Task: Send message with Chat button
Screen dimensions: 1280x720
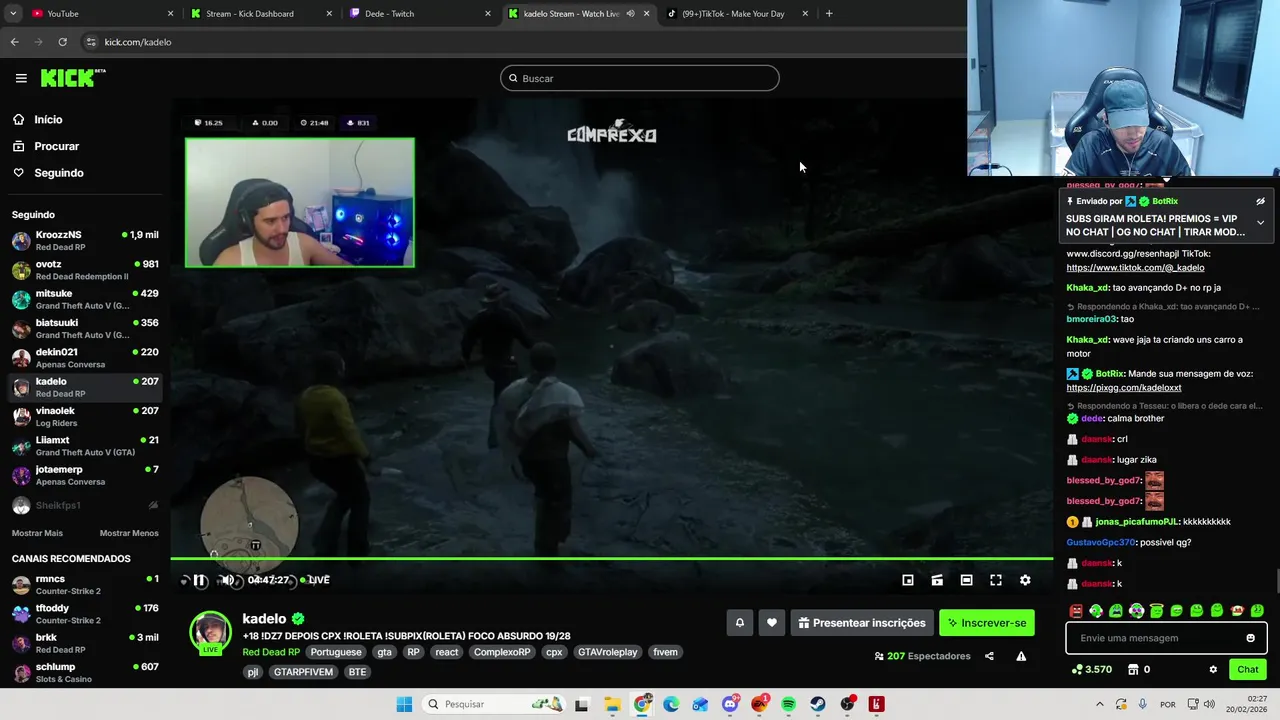Action: coord(1248,670)
